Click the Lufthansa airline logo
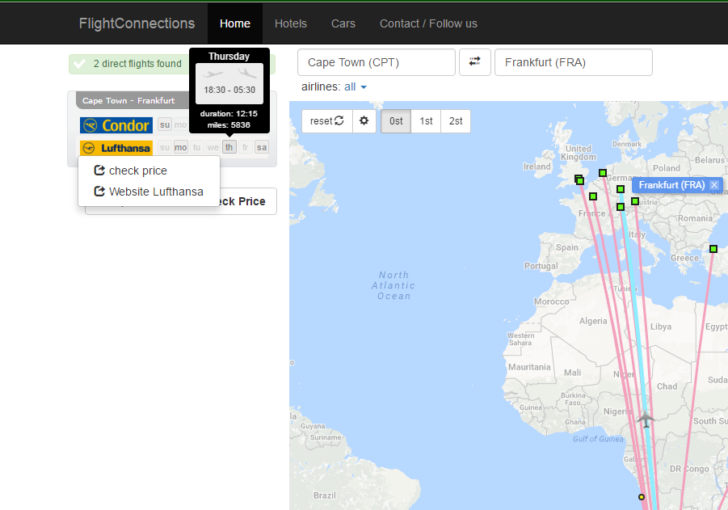 coord(116,148)
